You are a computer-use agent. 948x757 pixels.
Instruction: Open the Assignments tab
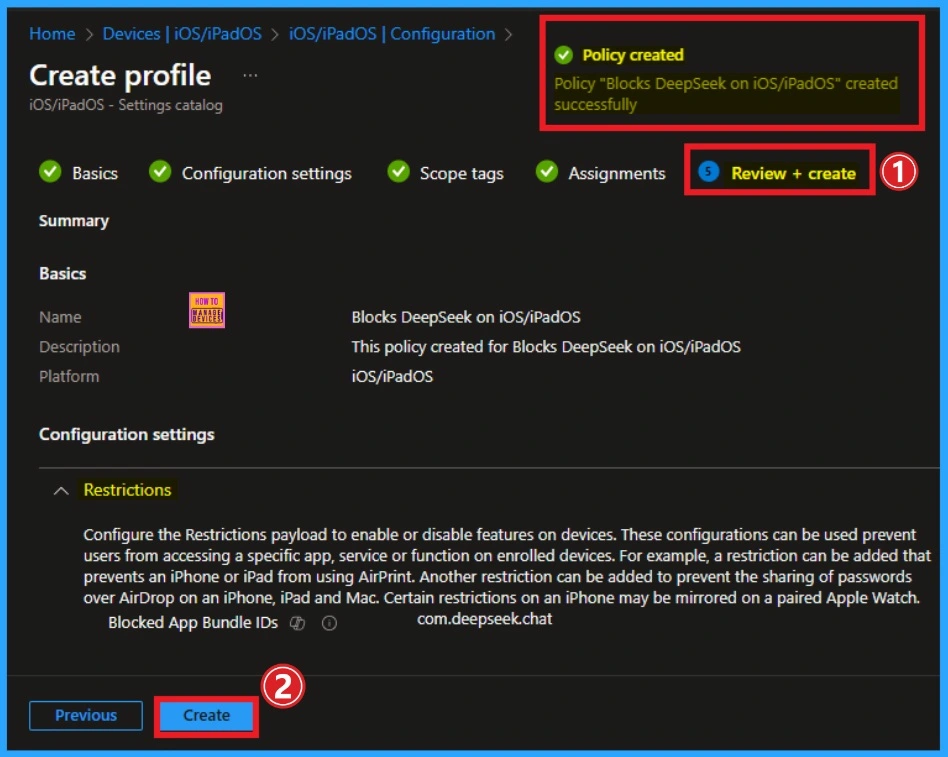pos(617,174)
